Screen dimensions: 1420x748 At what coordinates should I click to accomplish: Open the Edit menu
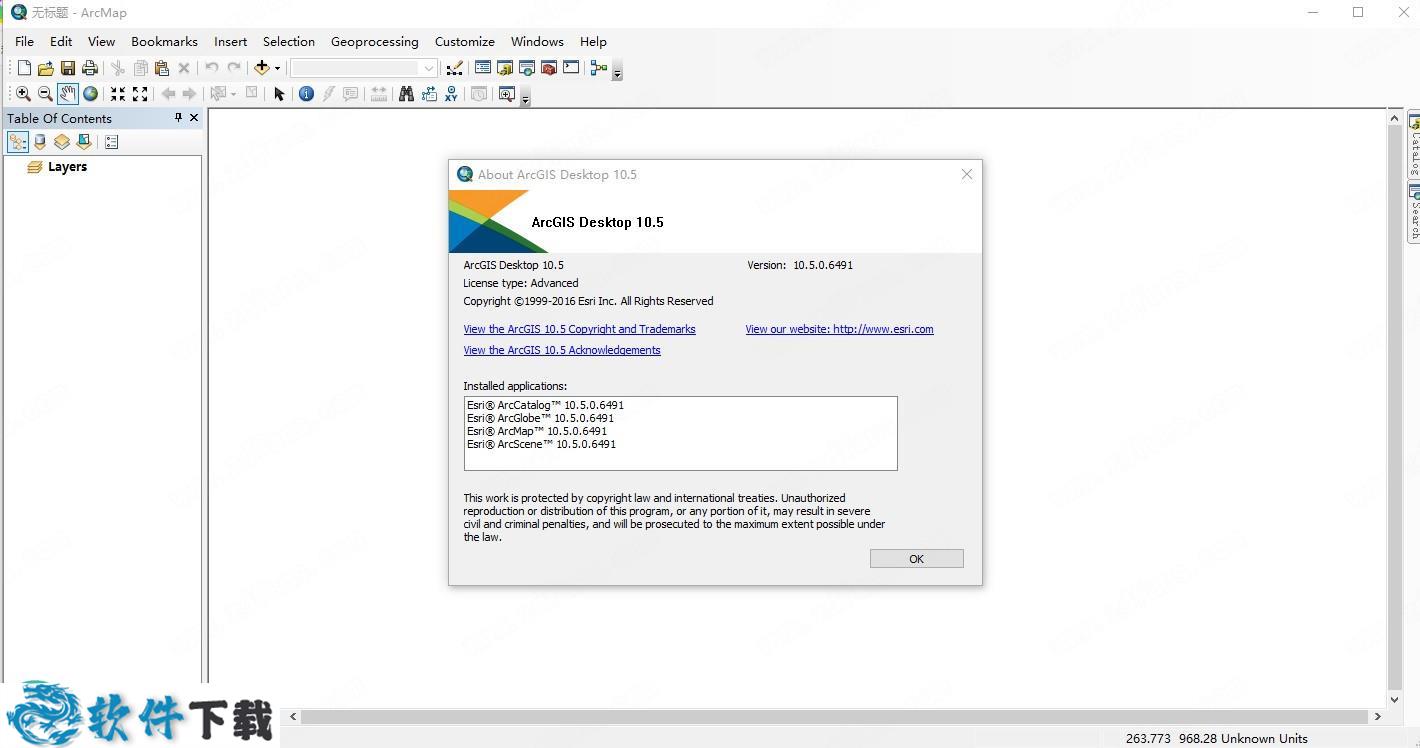61,41
